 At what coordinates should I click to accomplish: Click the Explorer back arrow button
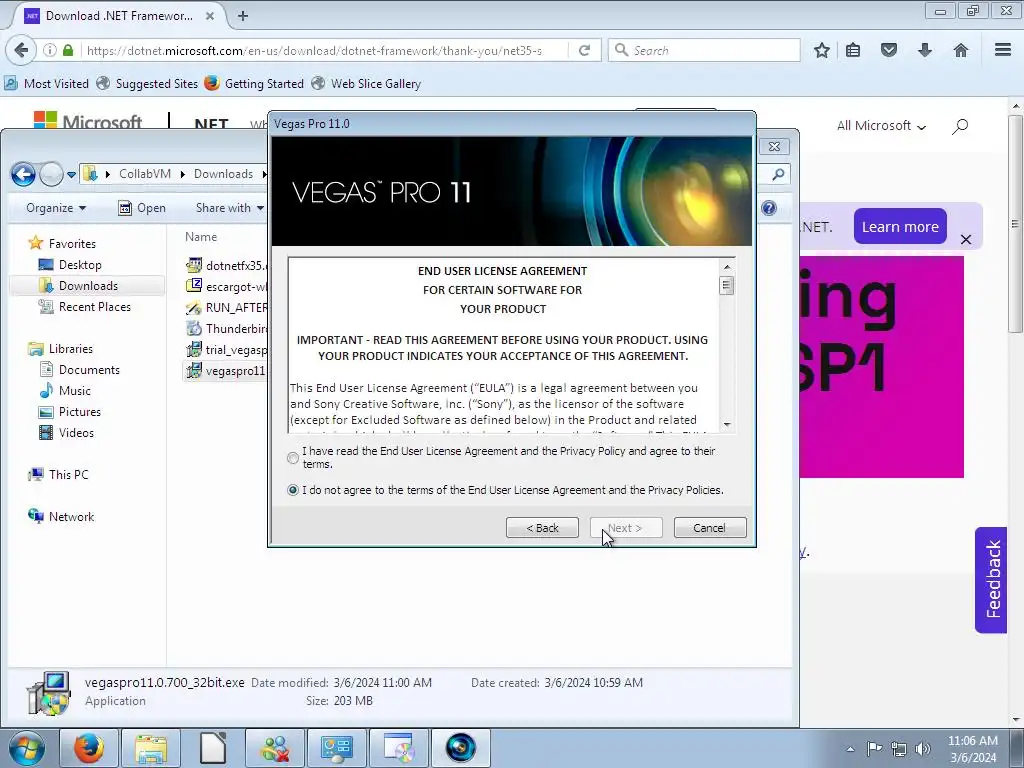pyautogui.click(x=24, y=174)
